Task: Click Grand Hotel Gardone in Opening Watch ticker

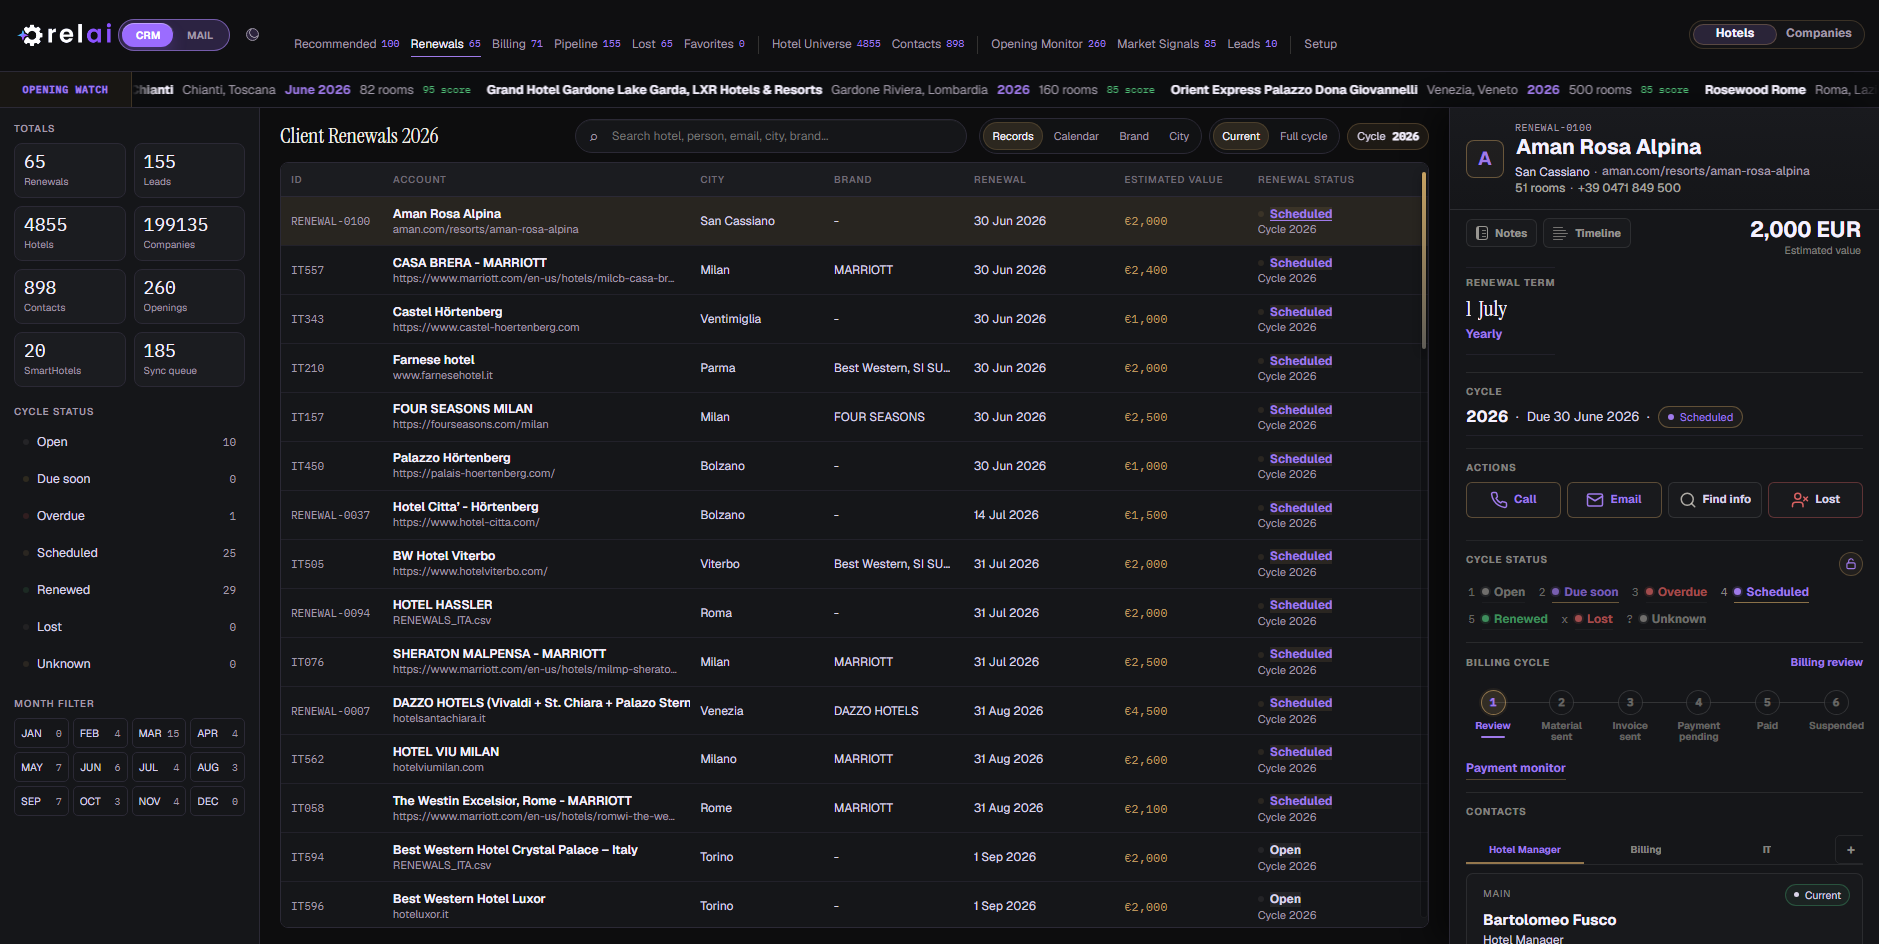Action: (x=654, y=90)
